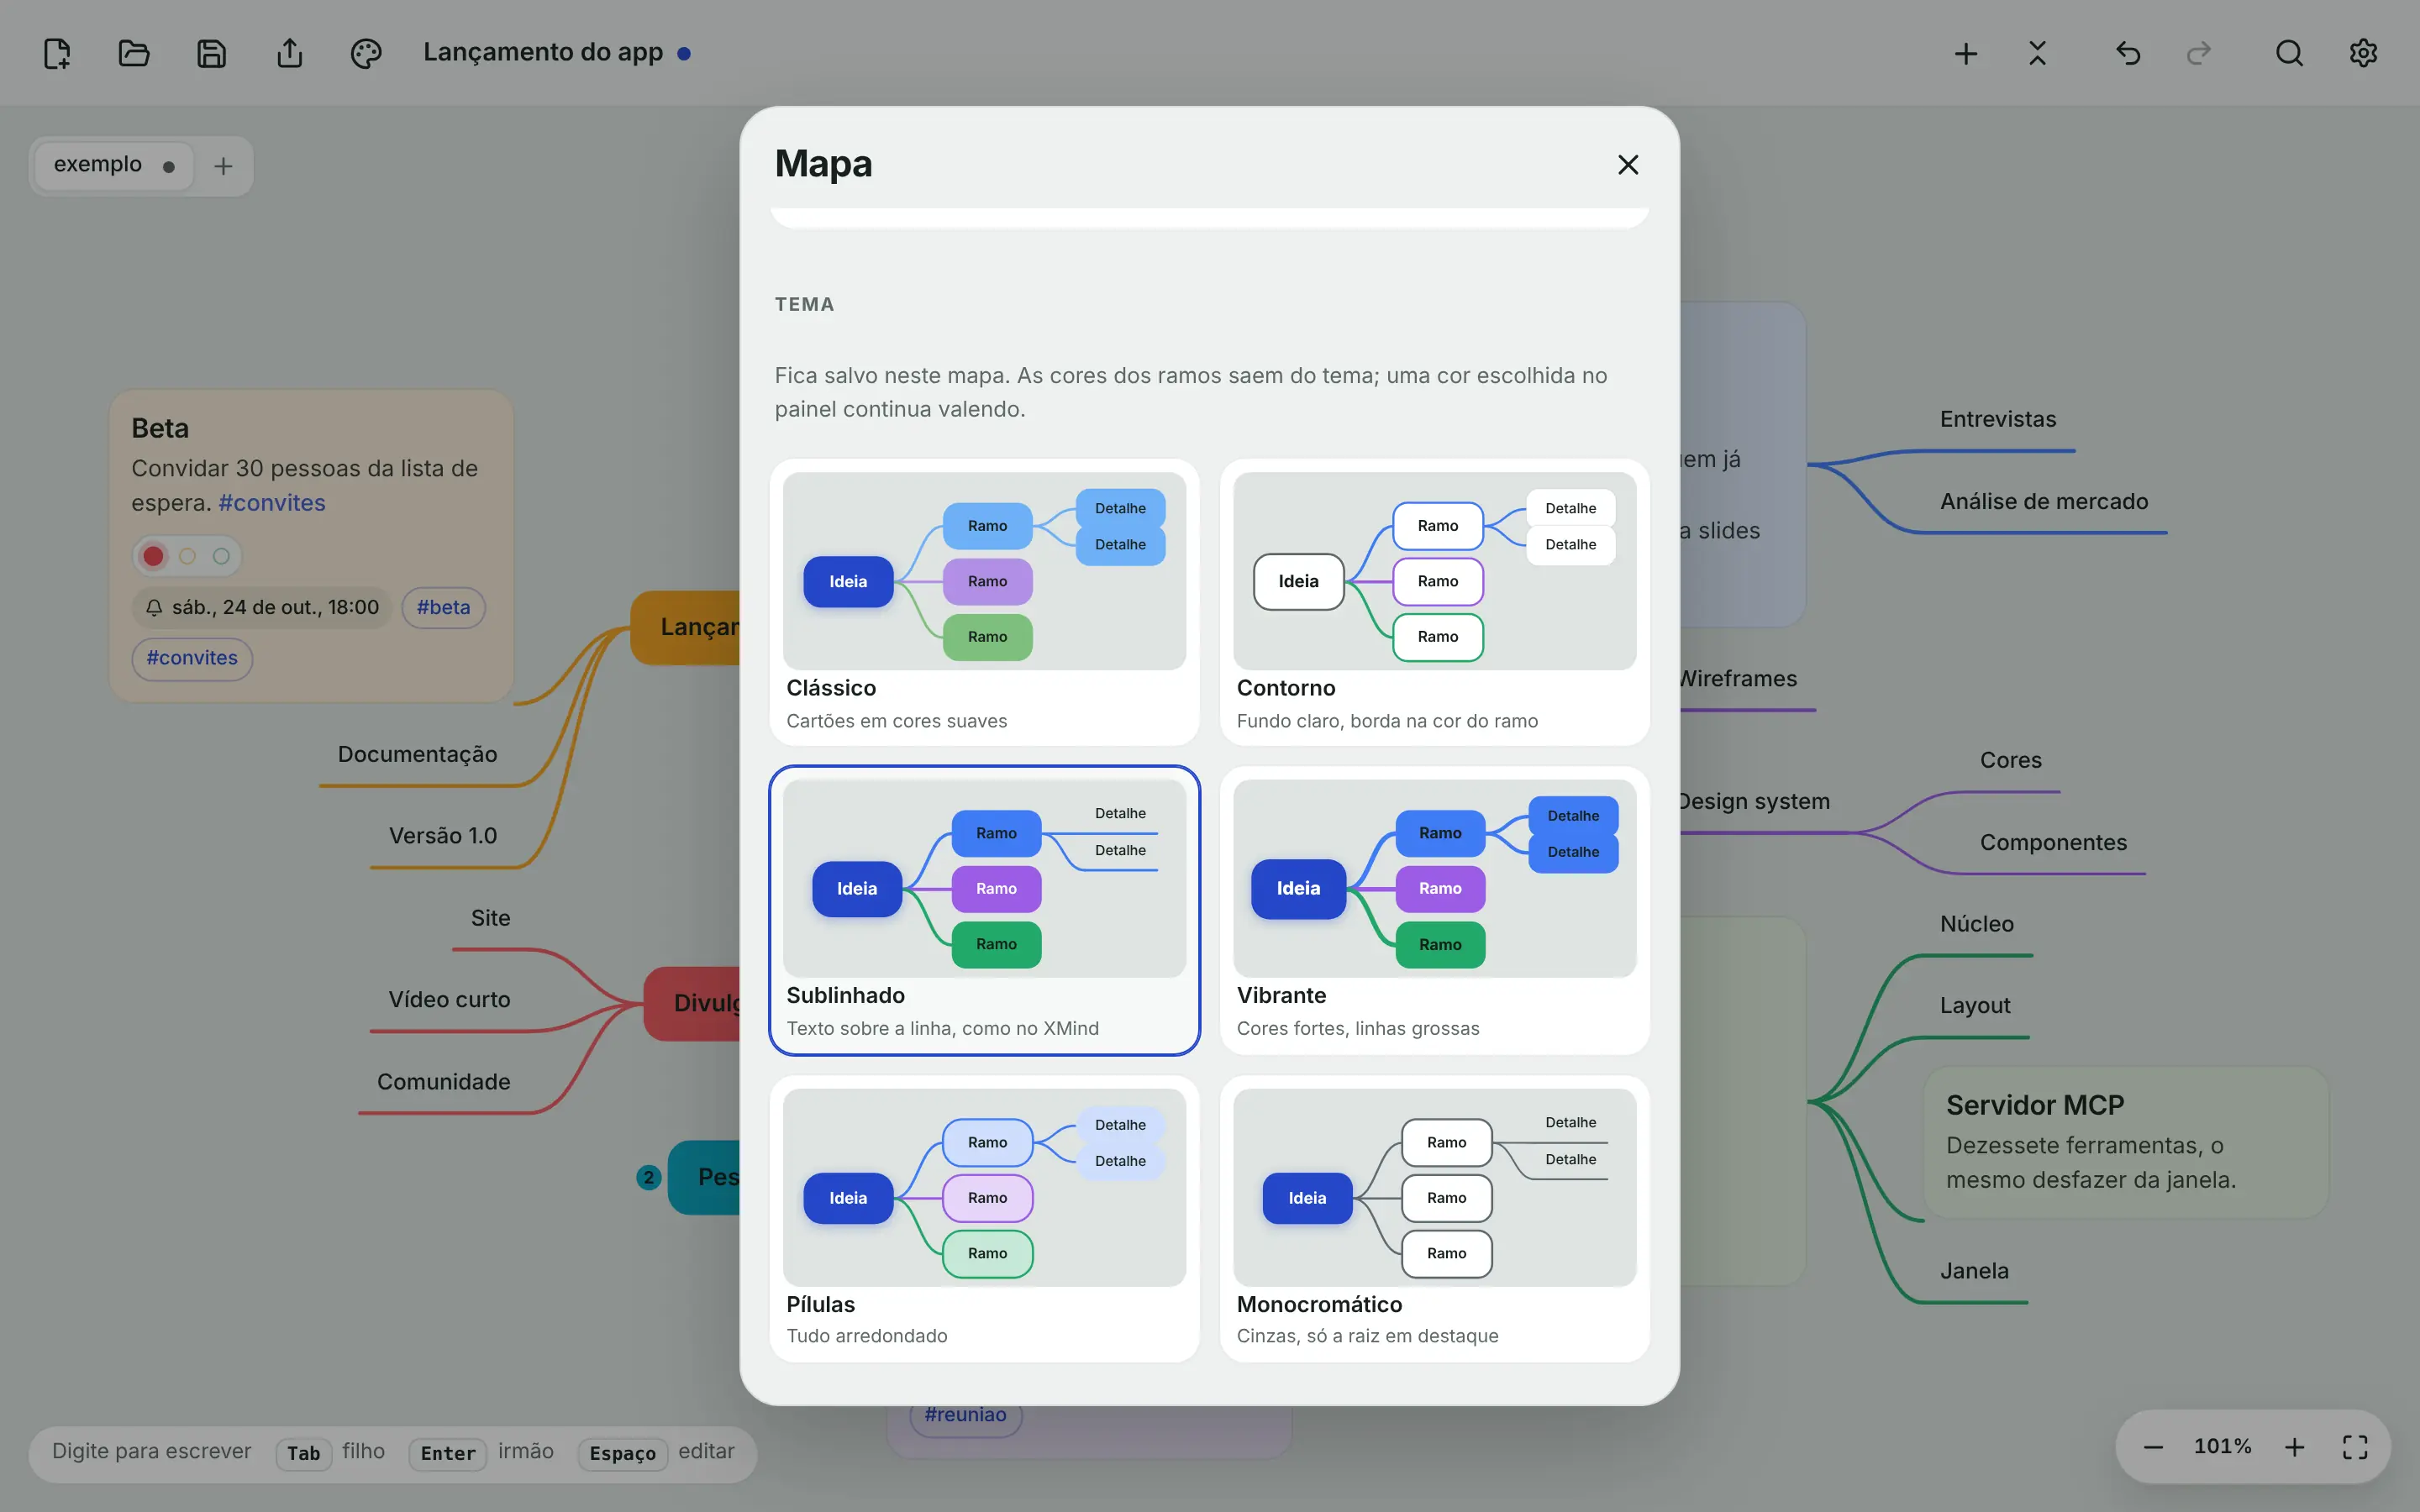The width and height of the screenshot is (2420, 1512).
Task: Close the Mapa dialog
Action: coord(1628,165)
